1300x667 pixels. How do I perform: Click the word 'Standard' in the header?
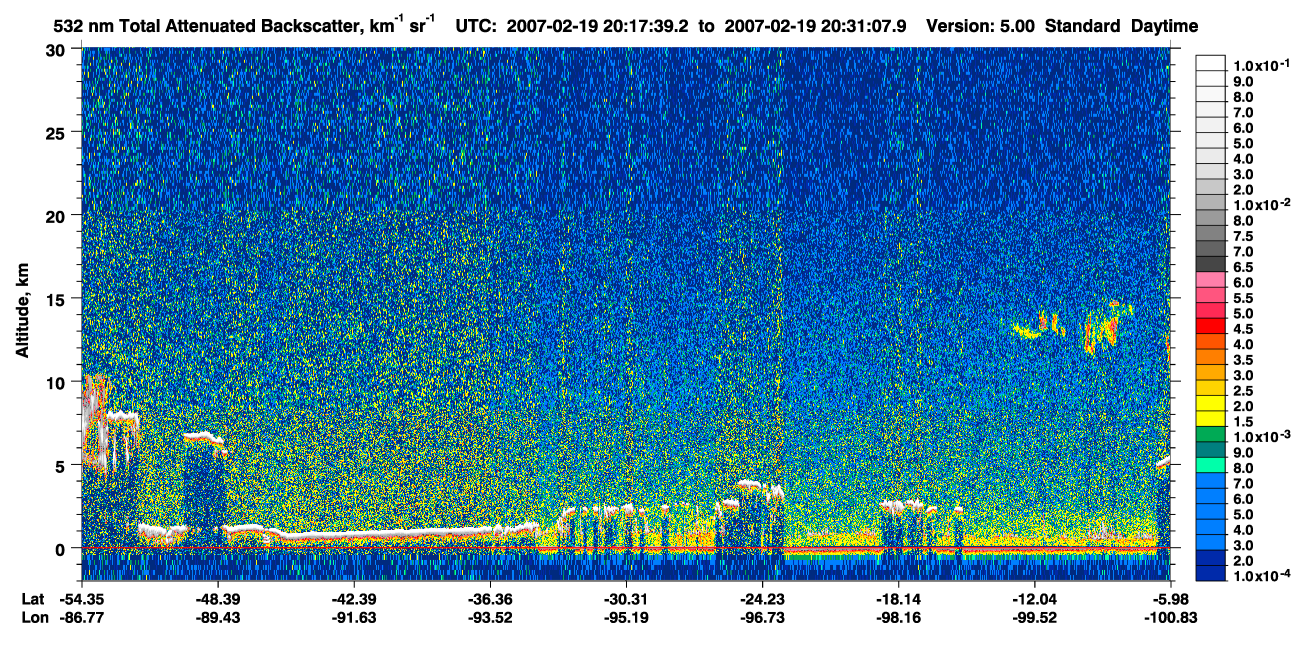(1084, 26)
